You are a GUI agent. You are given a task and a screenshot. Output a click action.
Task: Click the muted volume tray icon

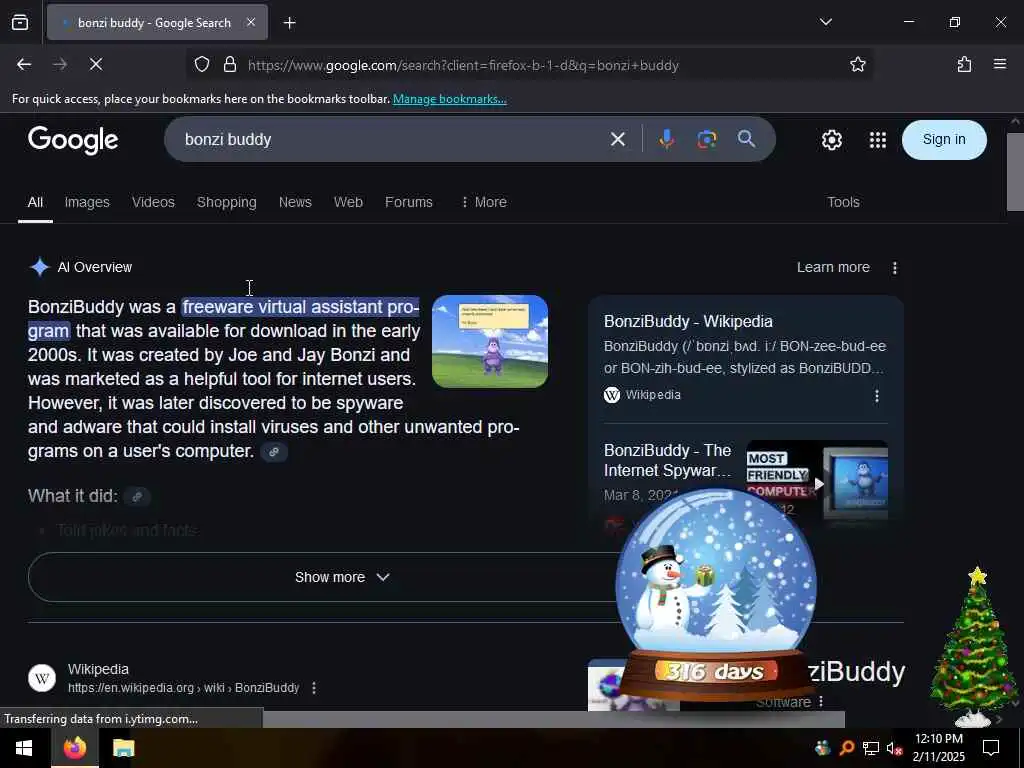(x=894, y=748)
